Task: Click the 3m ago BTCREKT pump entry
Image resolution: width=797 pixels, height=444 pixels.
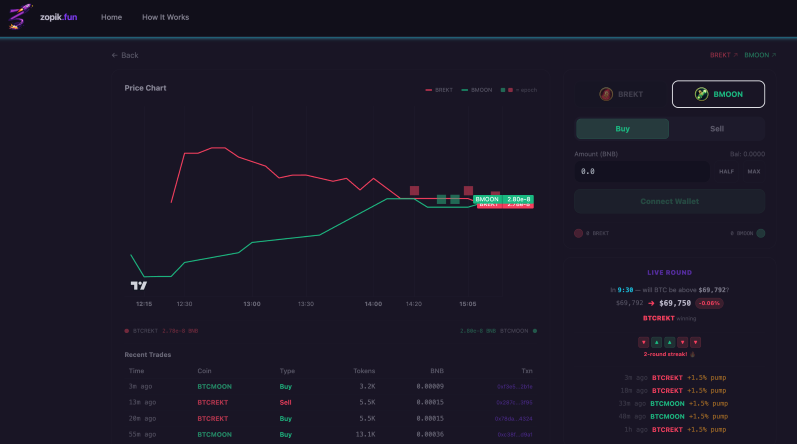Action: click(675, 377)
